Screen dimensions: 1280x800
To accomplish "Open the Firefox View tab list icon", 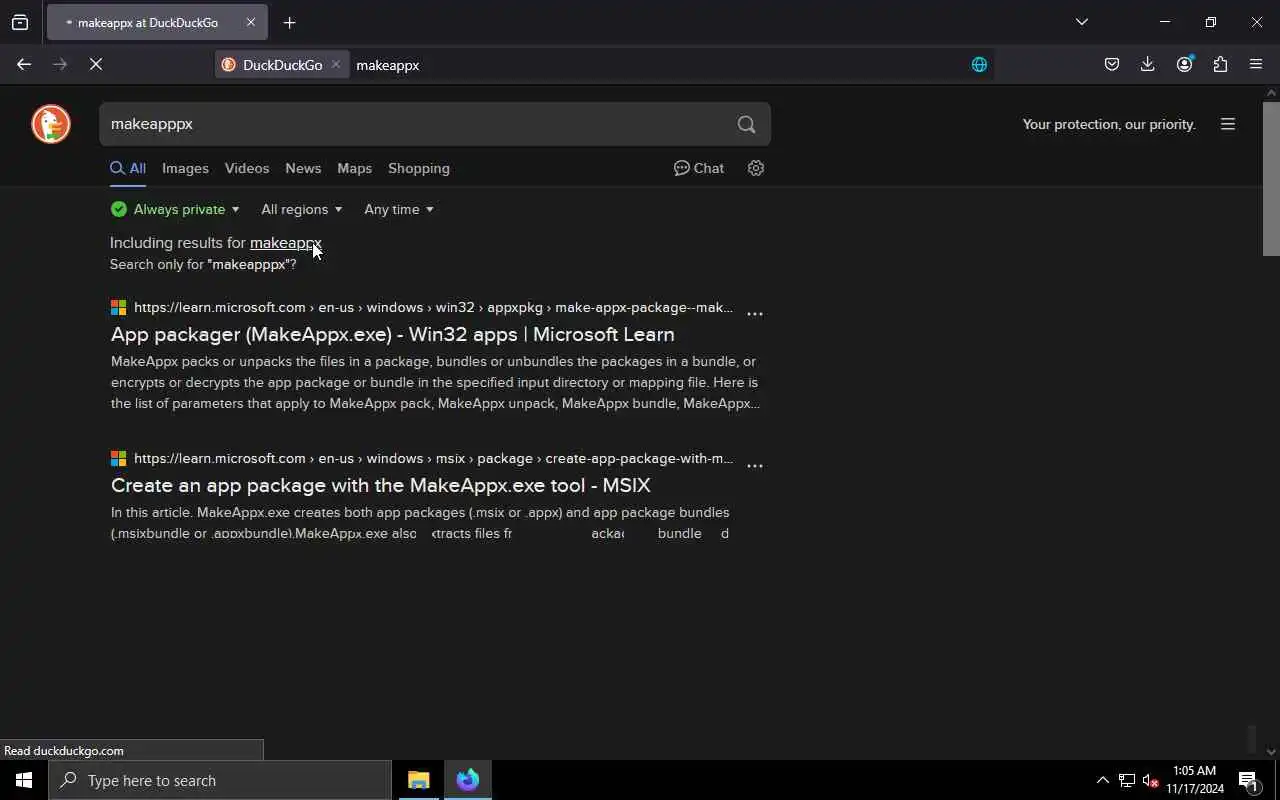I will pos(20,22).
